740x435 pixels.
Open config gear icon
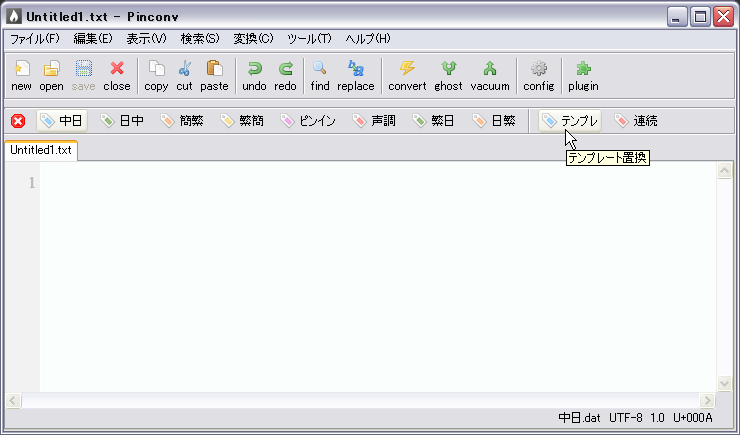(538, 75)
